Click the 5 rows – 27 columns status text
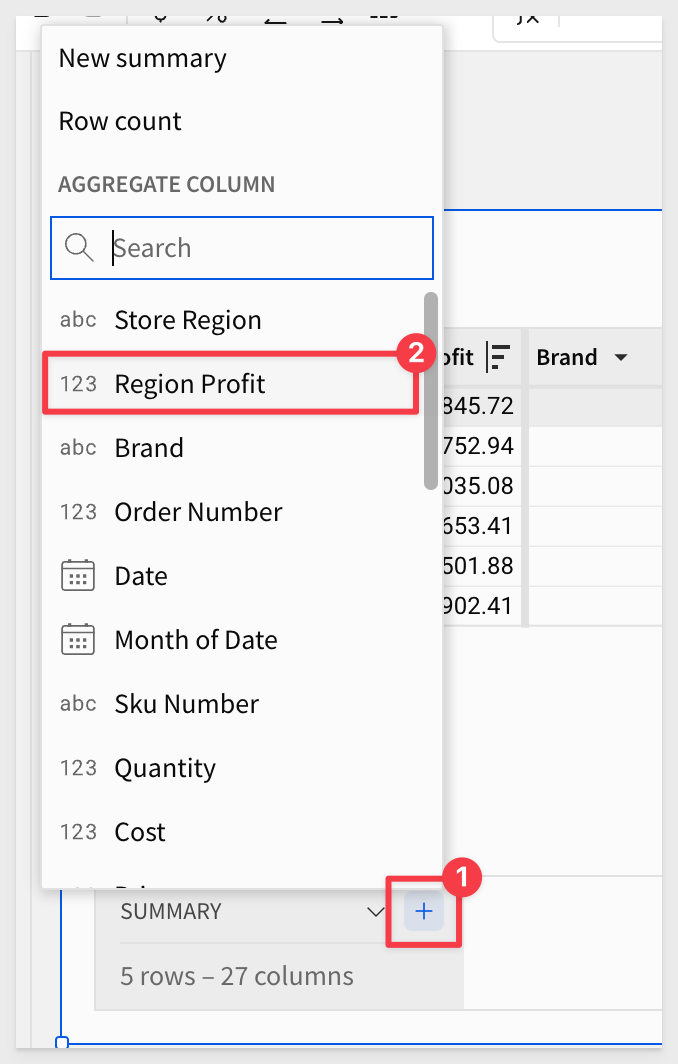The width and height of the screenshot is (678, 1064). tap(237, 976)
